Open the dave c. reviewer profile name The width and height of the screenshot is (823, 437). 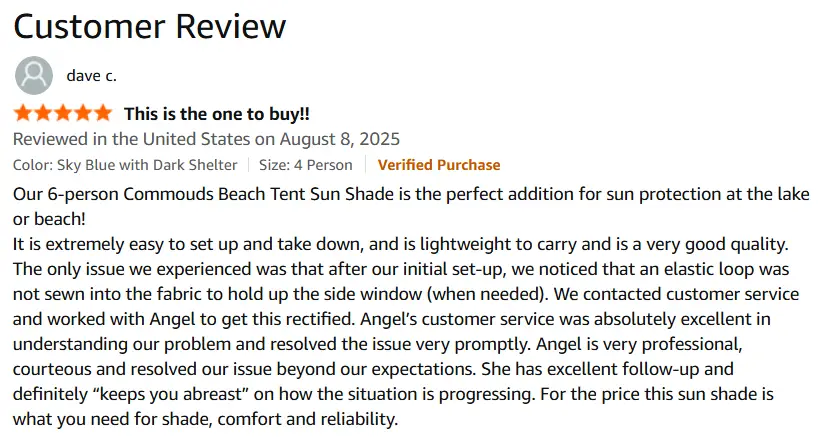coord(91,76)
